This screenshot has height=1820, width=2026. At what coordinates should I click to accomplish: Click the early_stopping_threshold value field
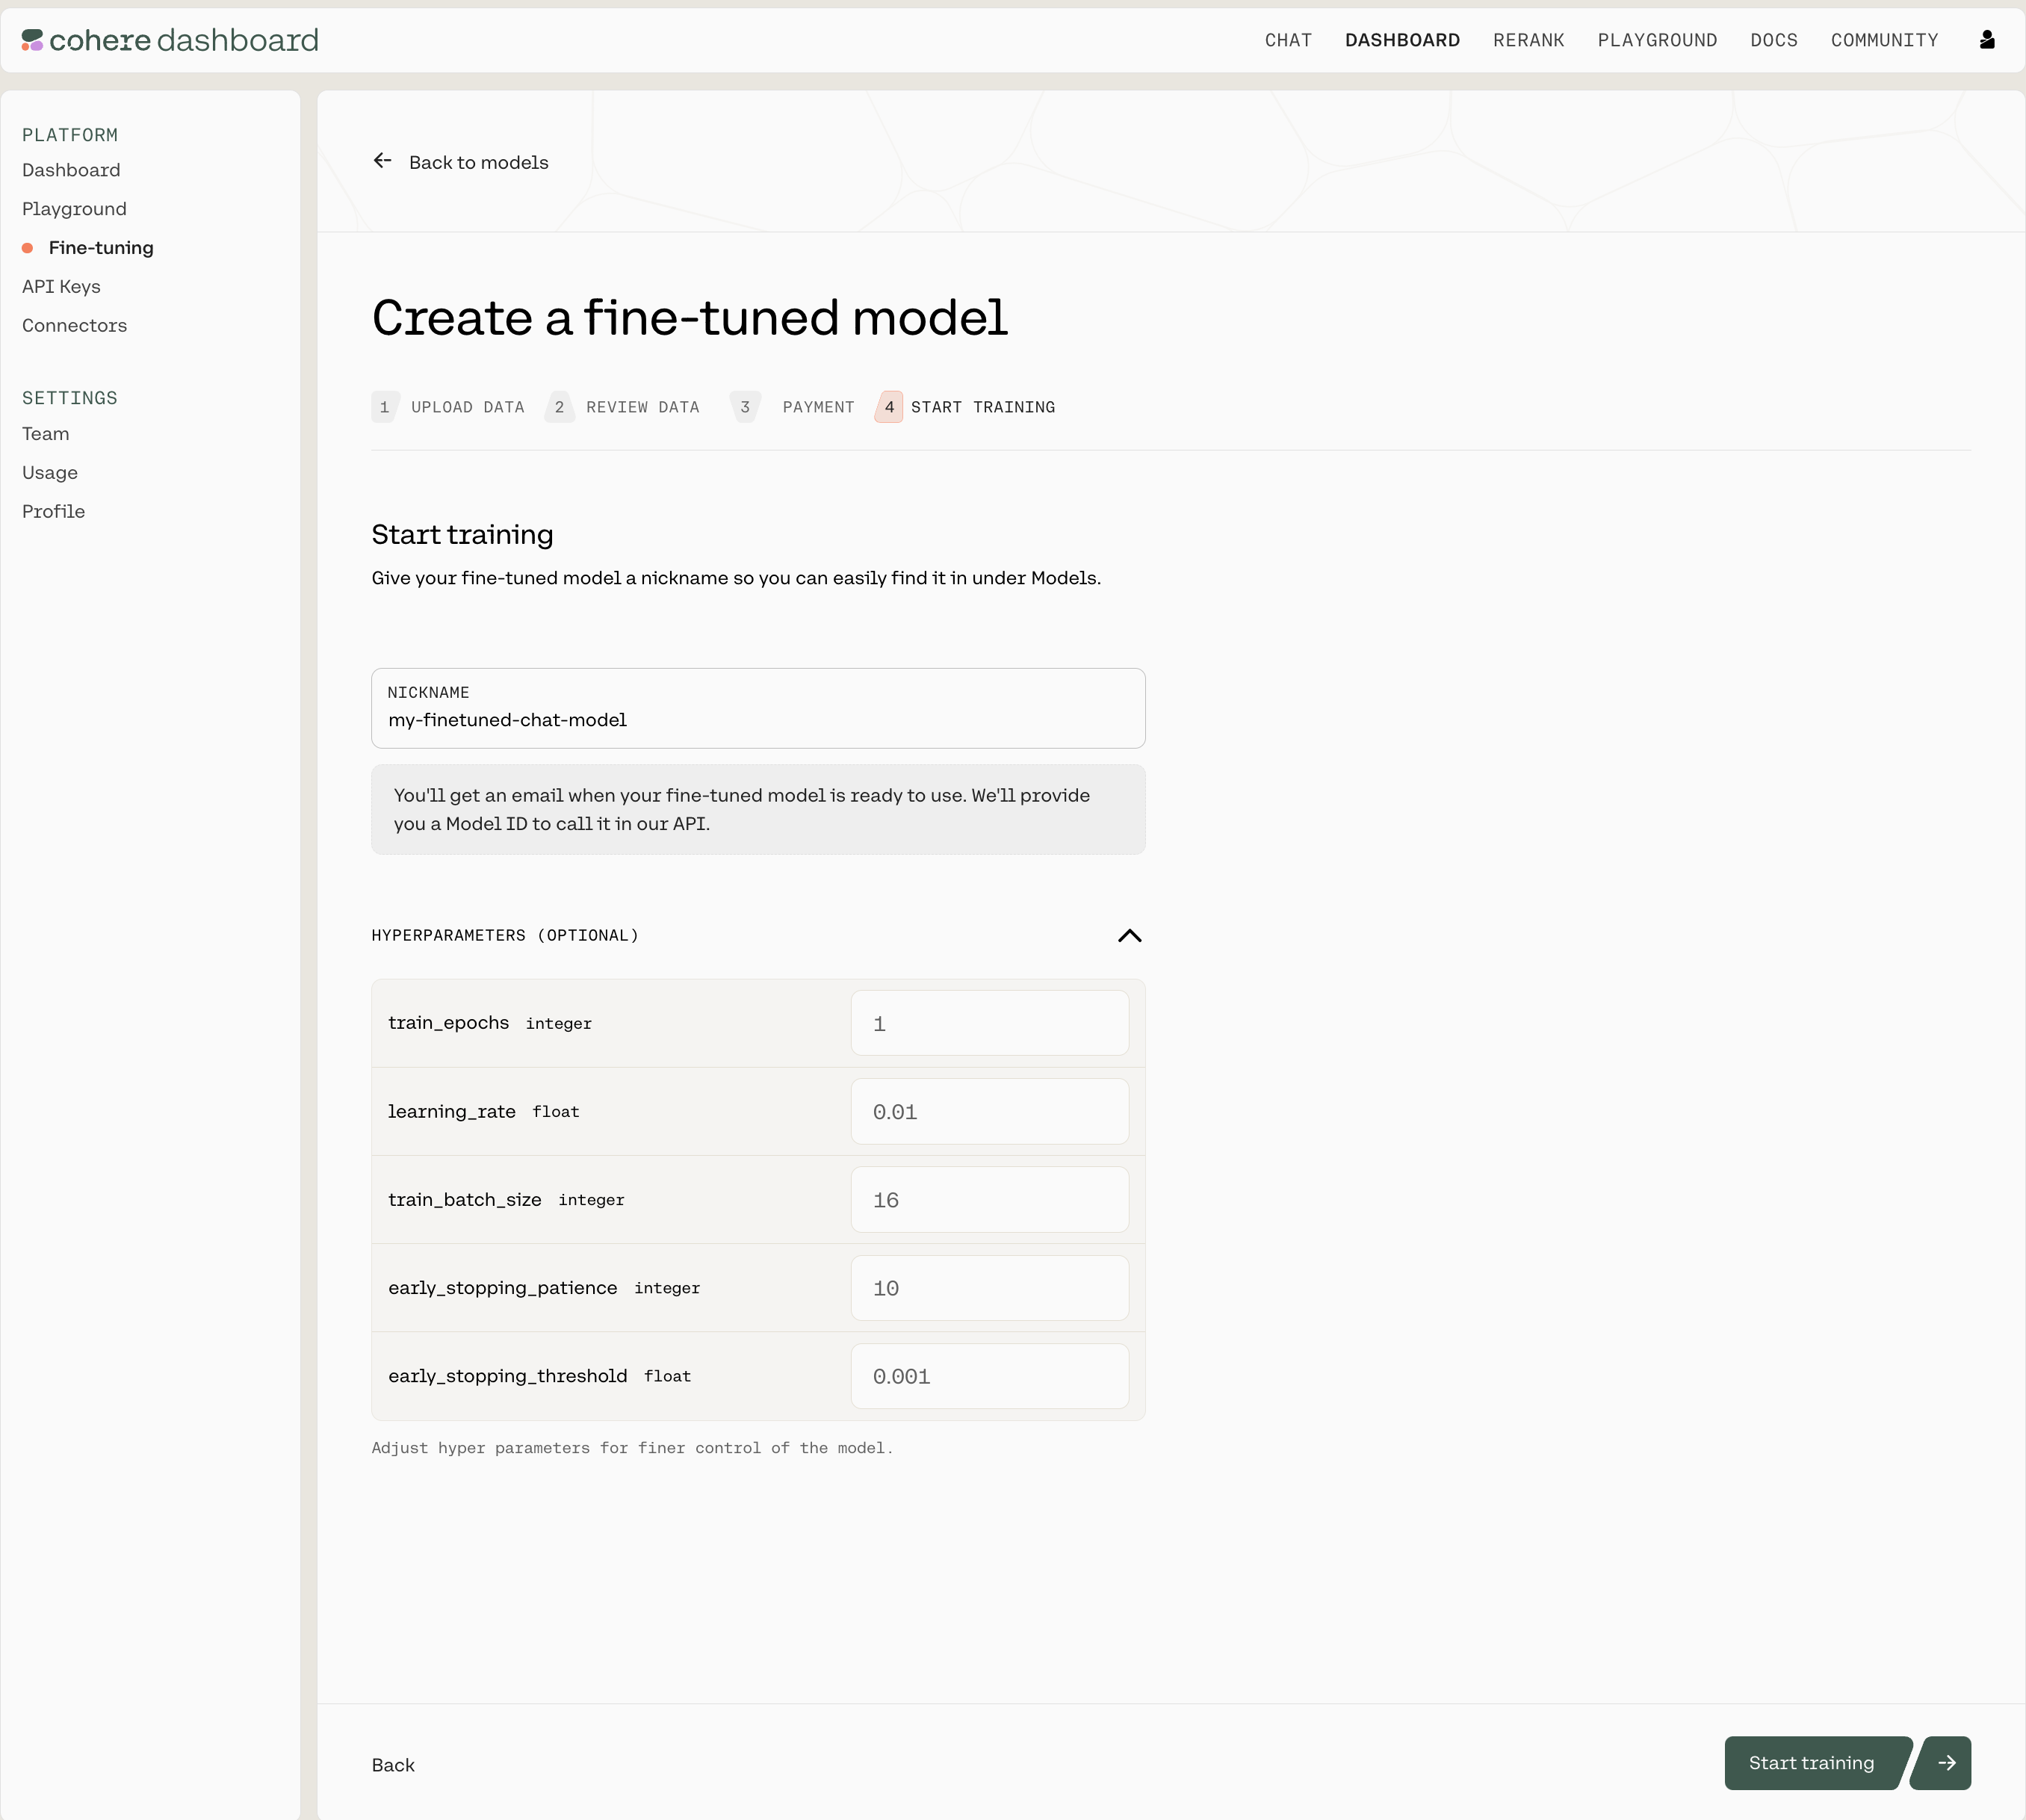point(989,1376)
